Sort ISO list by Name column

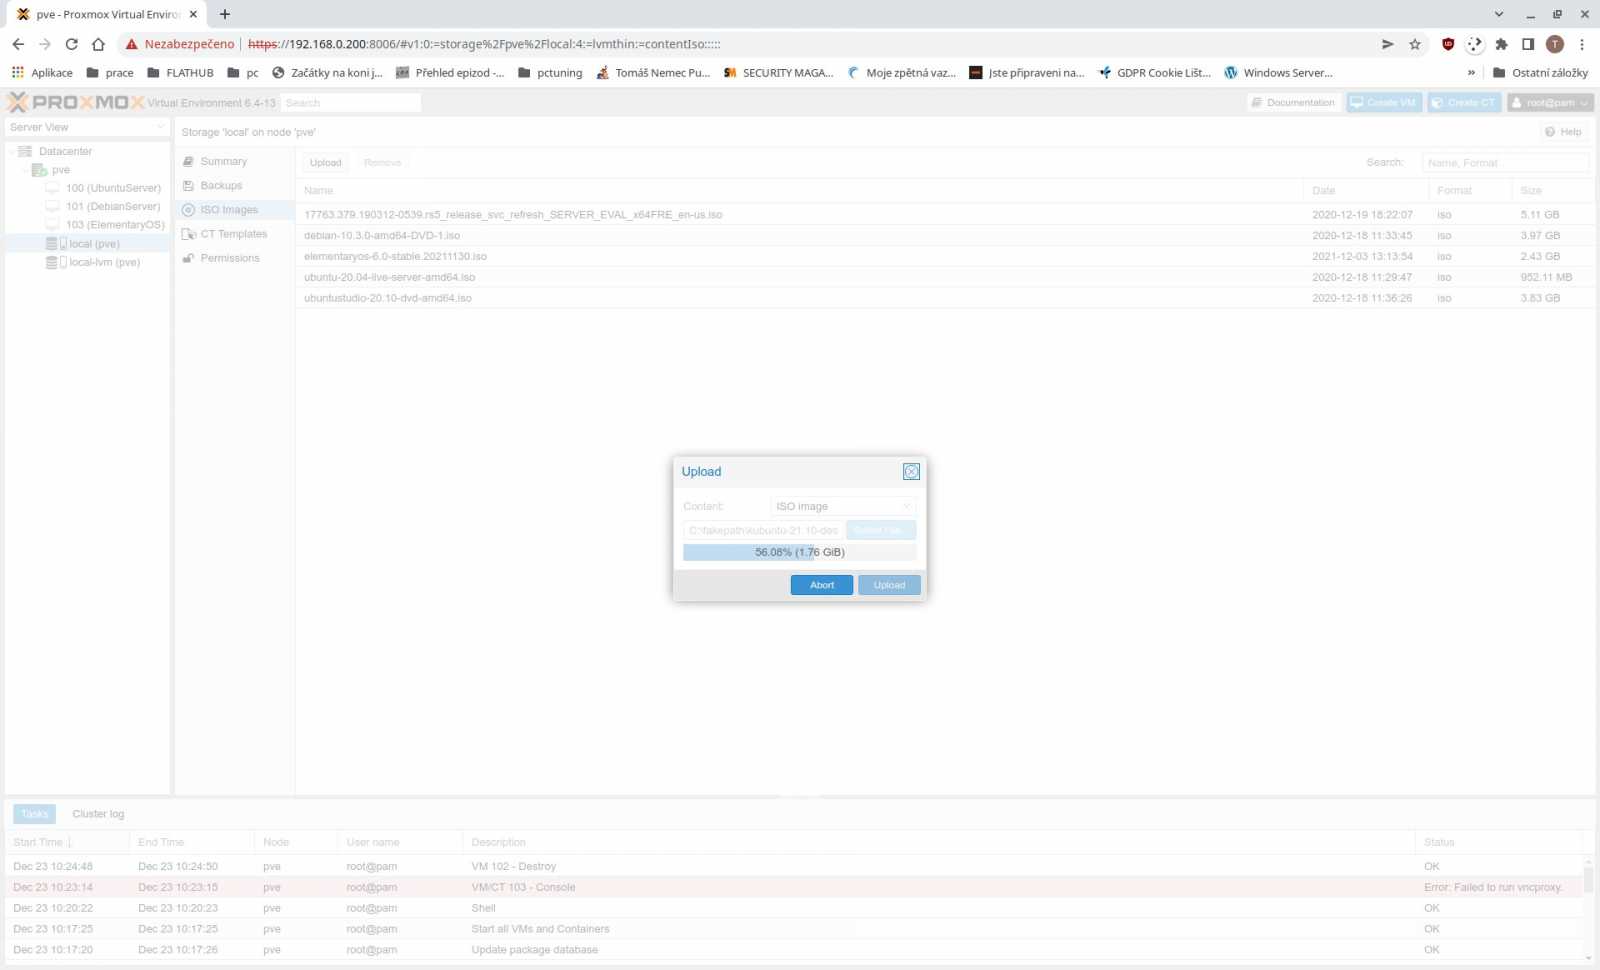pyautogui.click(x=800, y=190)
